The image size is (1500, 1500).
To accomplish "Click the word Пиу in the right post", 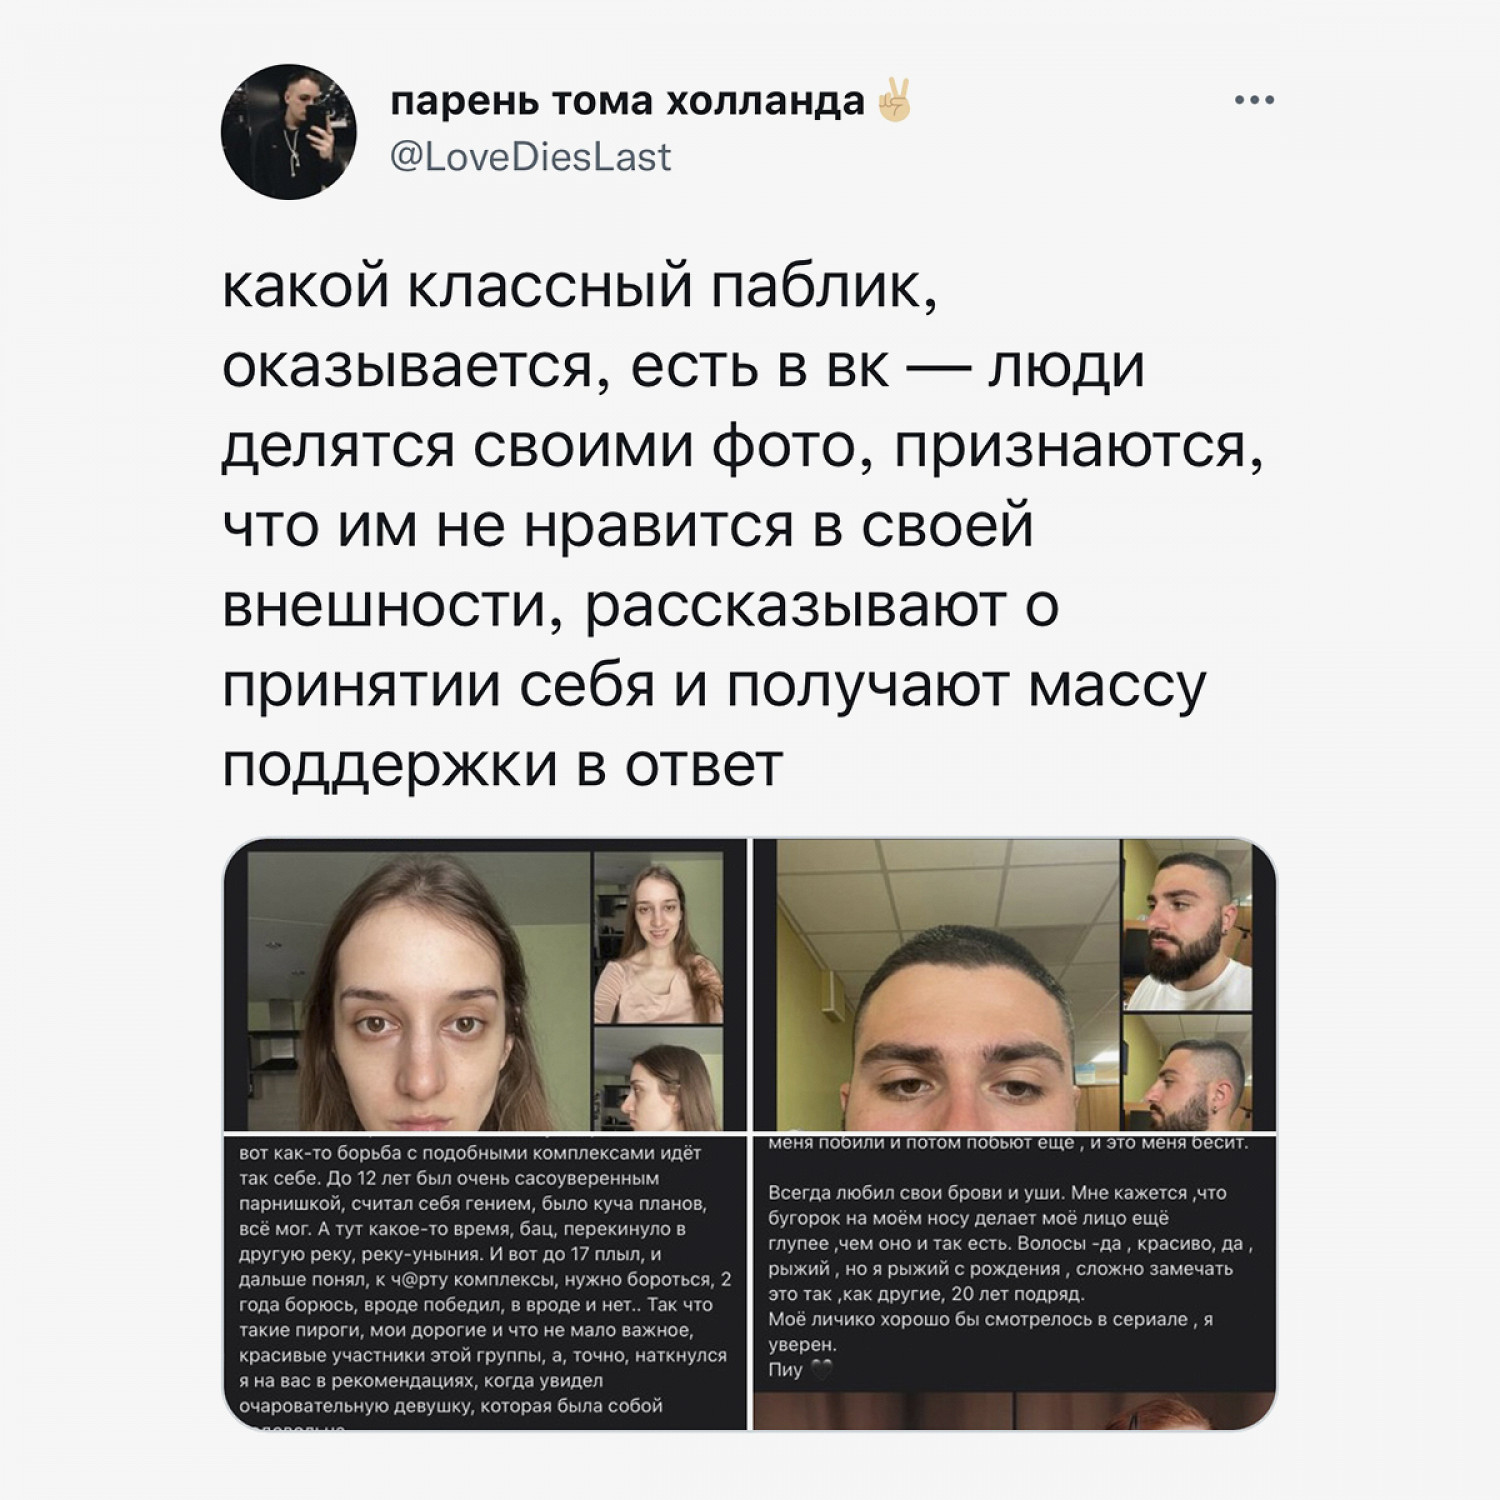I will point(785,1370).
